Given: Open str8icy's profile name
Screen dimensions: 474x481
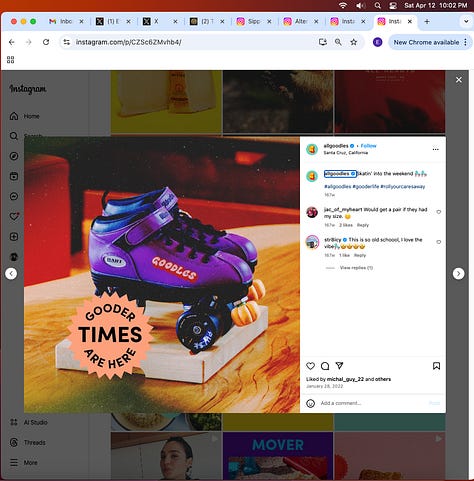Looking at the screenshot, I should 333,240.
